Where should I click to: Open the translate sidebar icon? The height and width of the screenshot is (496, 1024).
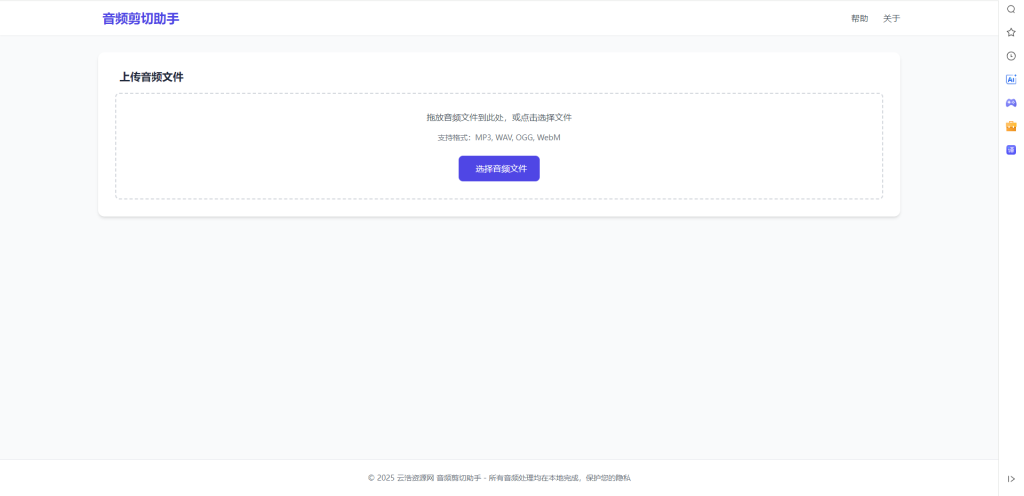[1011, 150]
